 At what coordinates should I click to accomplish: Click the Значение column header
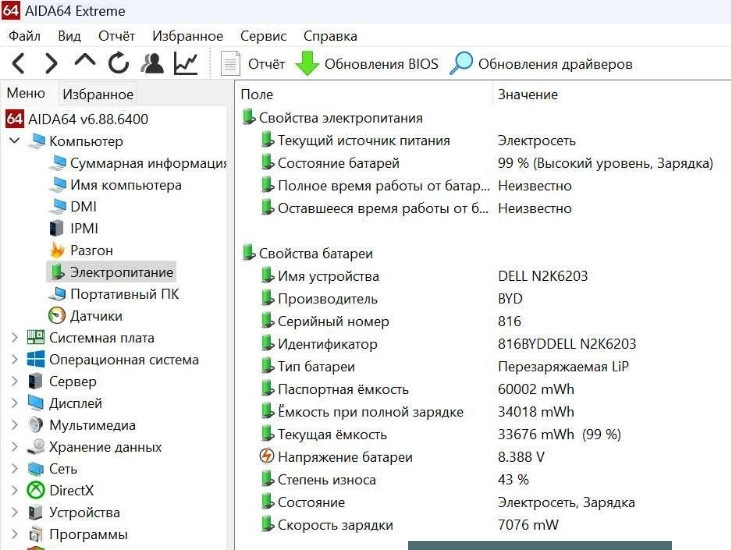click(528, 94)
